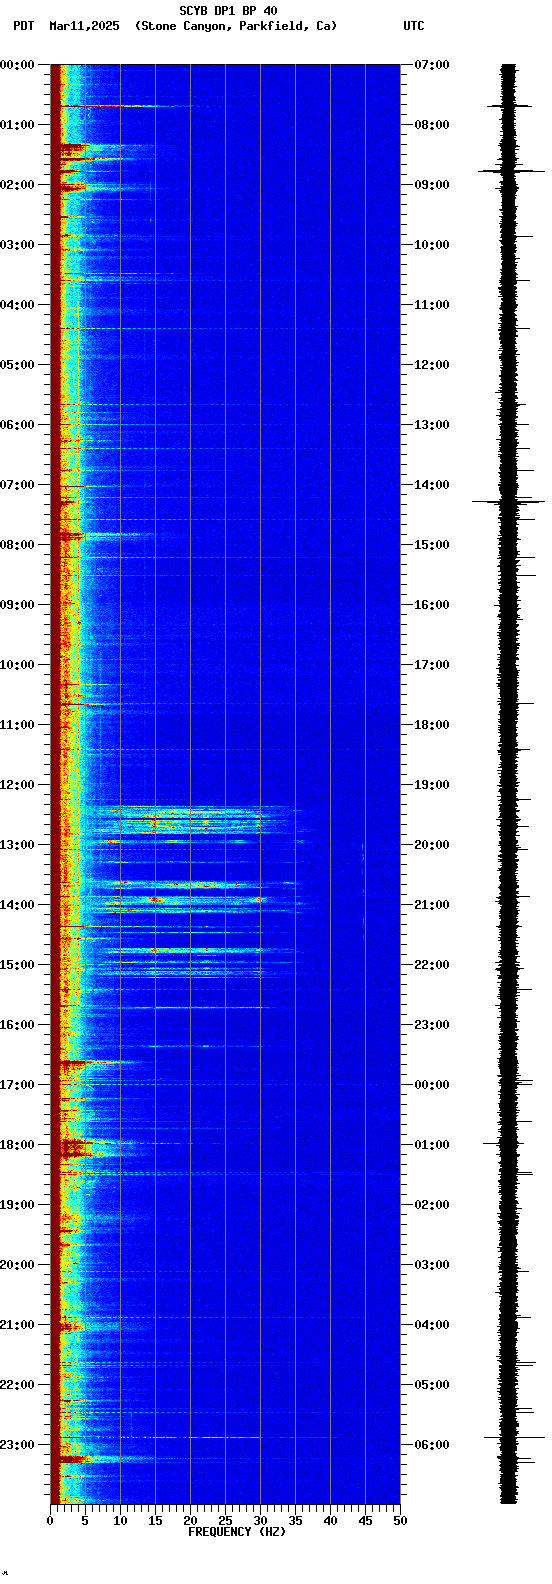Click the UTC time label '08:00' on right axis
This screenshot has height=1584, width=552.
(432, 125)
